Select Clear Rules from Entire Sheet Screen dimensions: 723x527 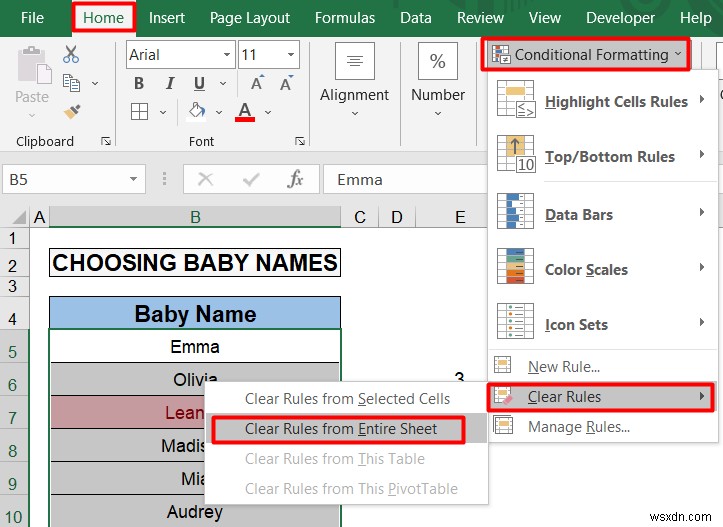[347, 429]
